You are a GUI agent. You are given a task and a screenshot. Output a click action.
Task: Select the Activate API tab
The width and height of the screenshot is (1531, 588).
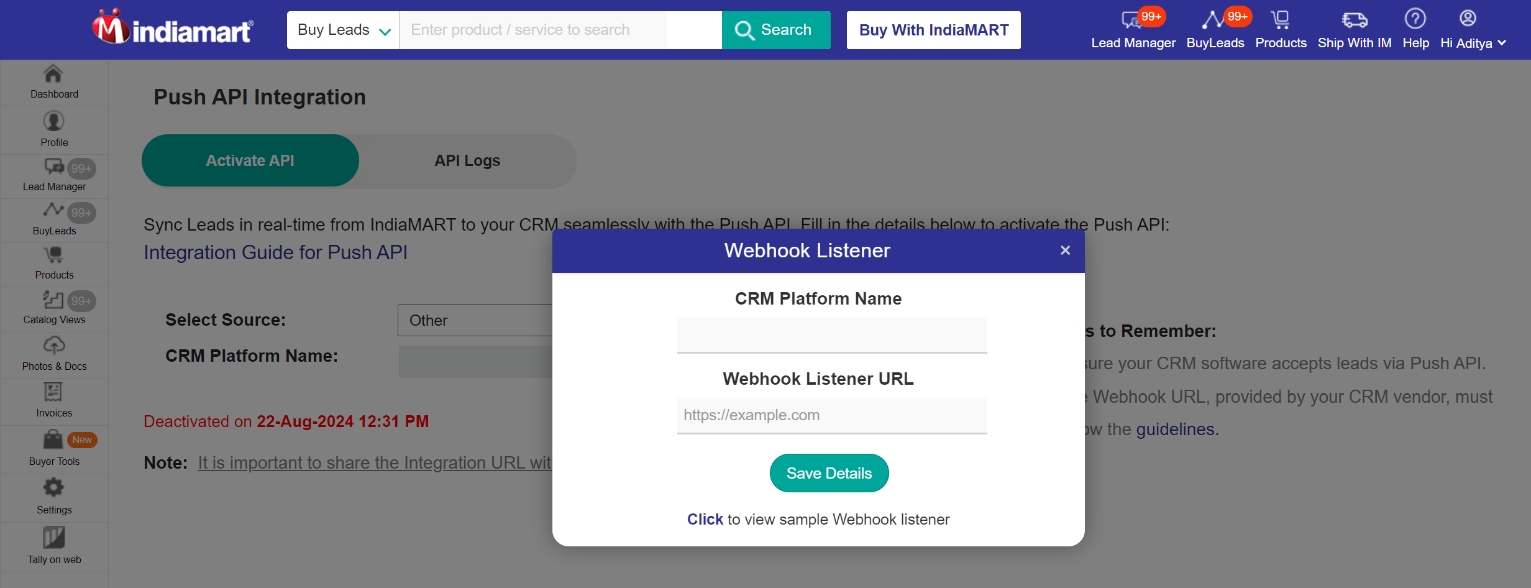tap(250, 160)
